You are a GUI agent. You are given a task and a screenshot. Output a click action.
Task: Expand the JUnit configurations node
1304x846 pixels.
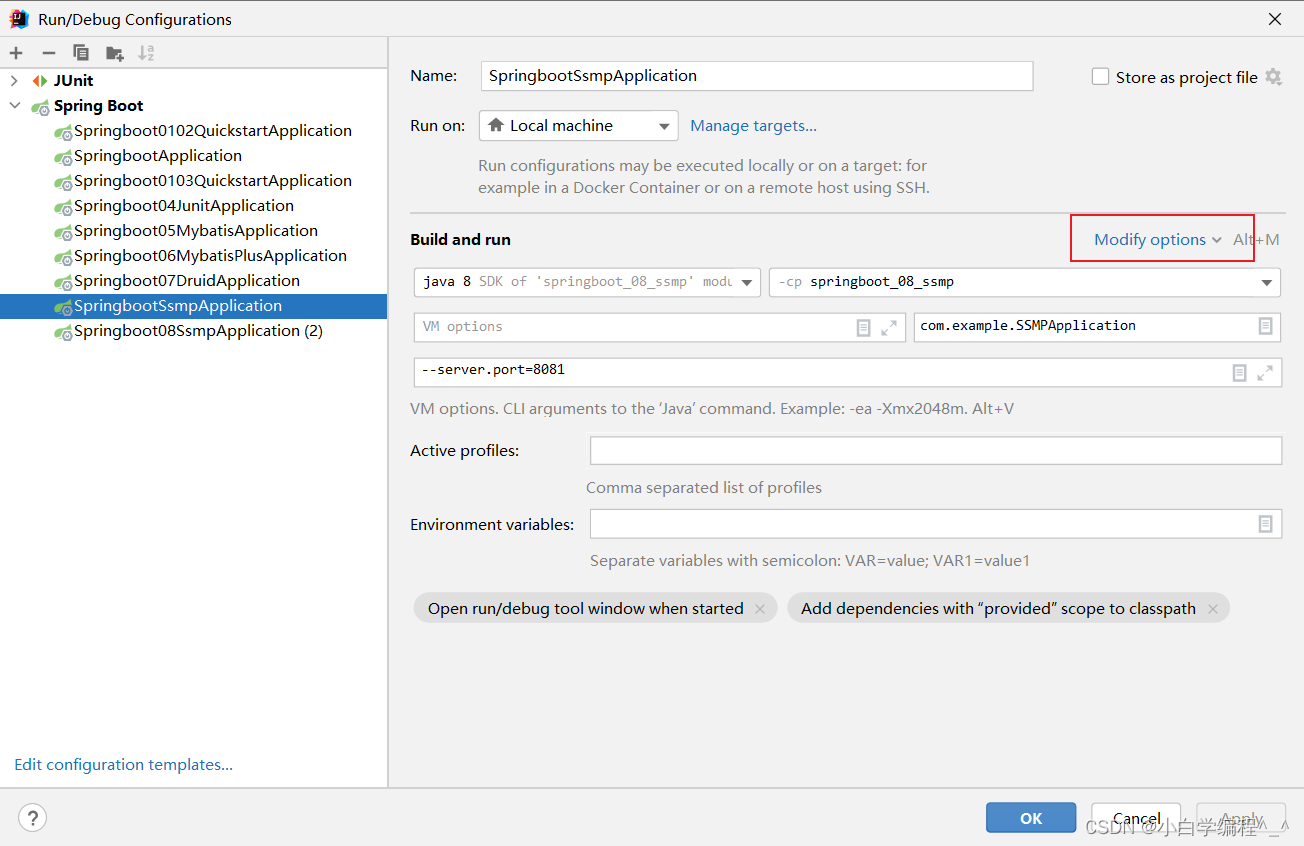click(14, 81)
